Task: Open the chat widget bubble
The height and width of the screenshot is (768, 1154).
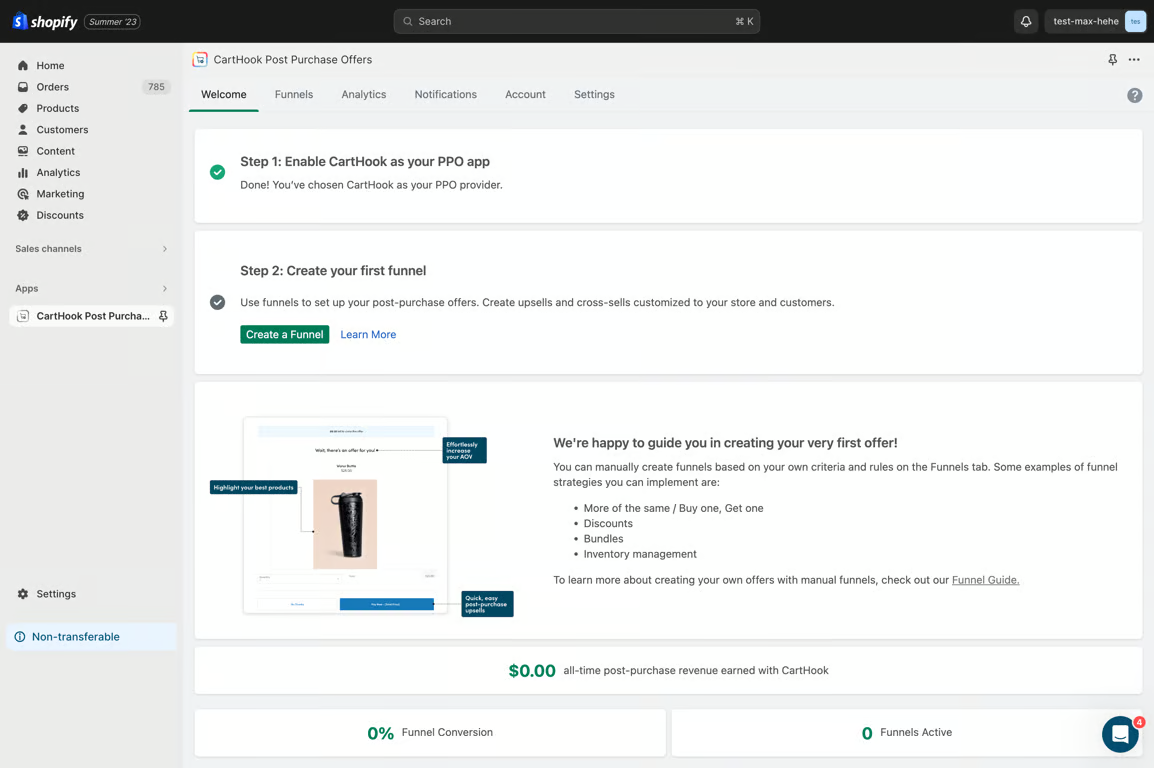Action: (x=1120, y=733)
